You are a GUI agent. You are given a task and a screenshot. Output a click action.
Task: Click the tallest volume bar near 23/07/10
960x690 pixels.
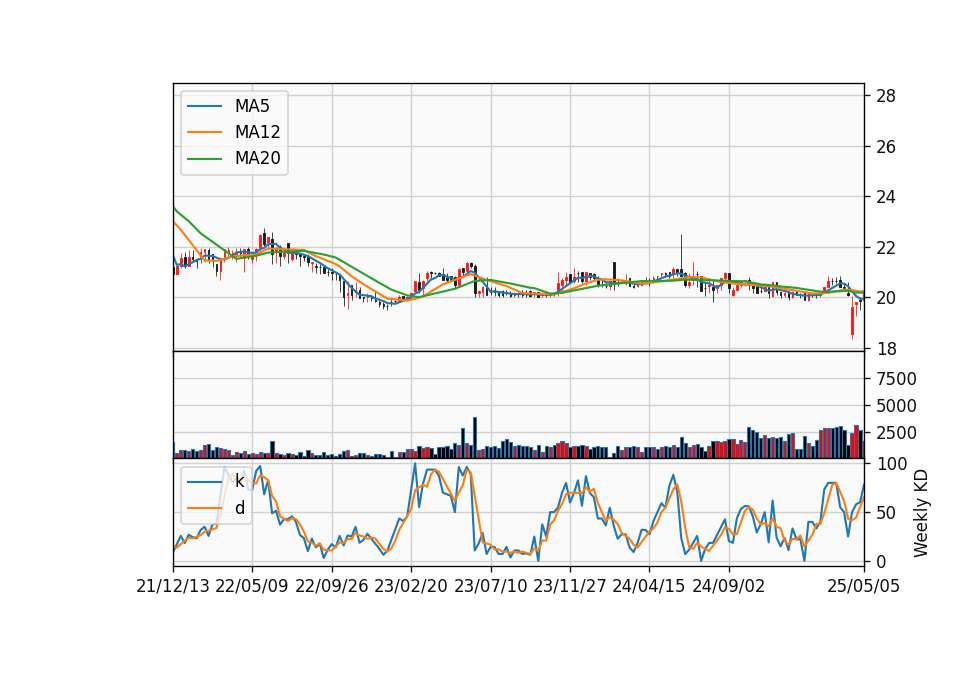click(x=474, y=438)
